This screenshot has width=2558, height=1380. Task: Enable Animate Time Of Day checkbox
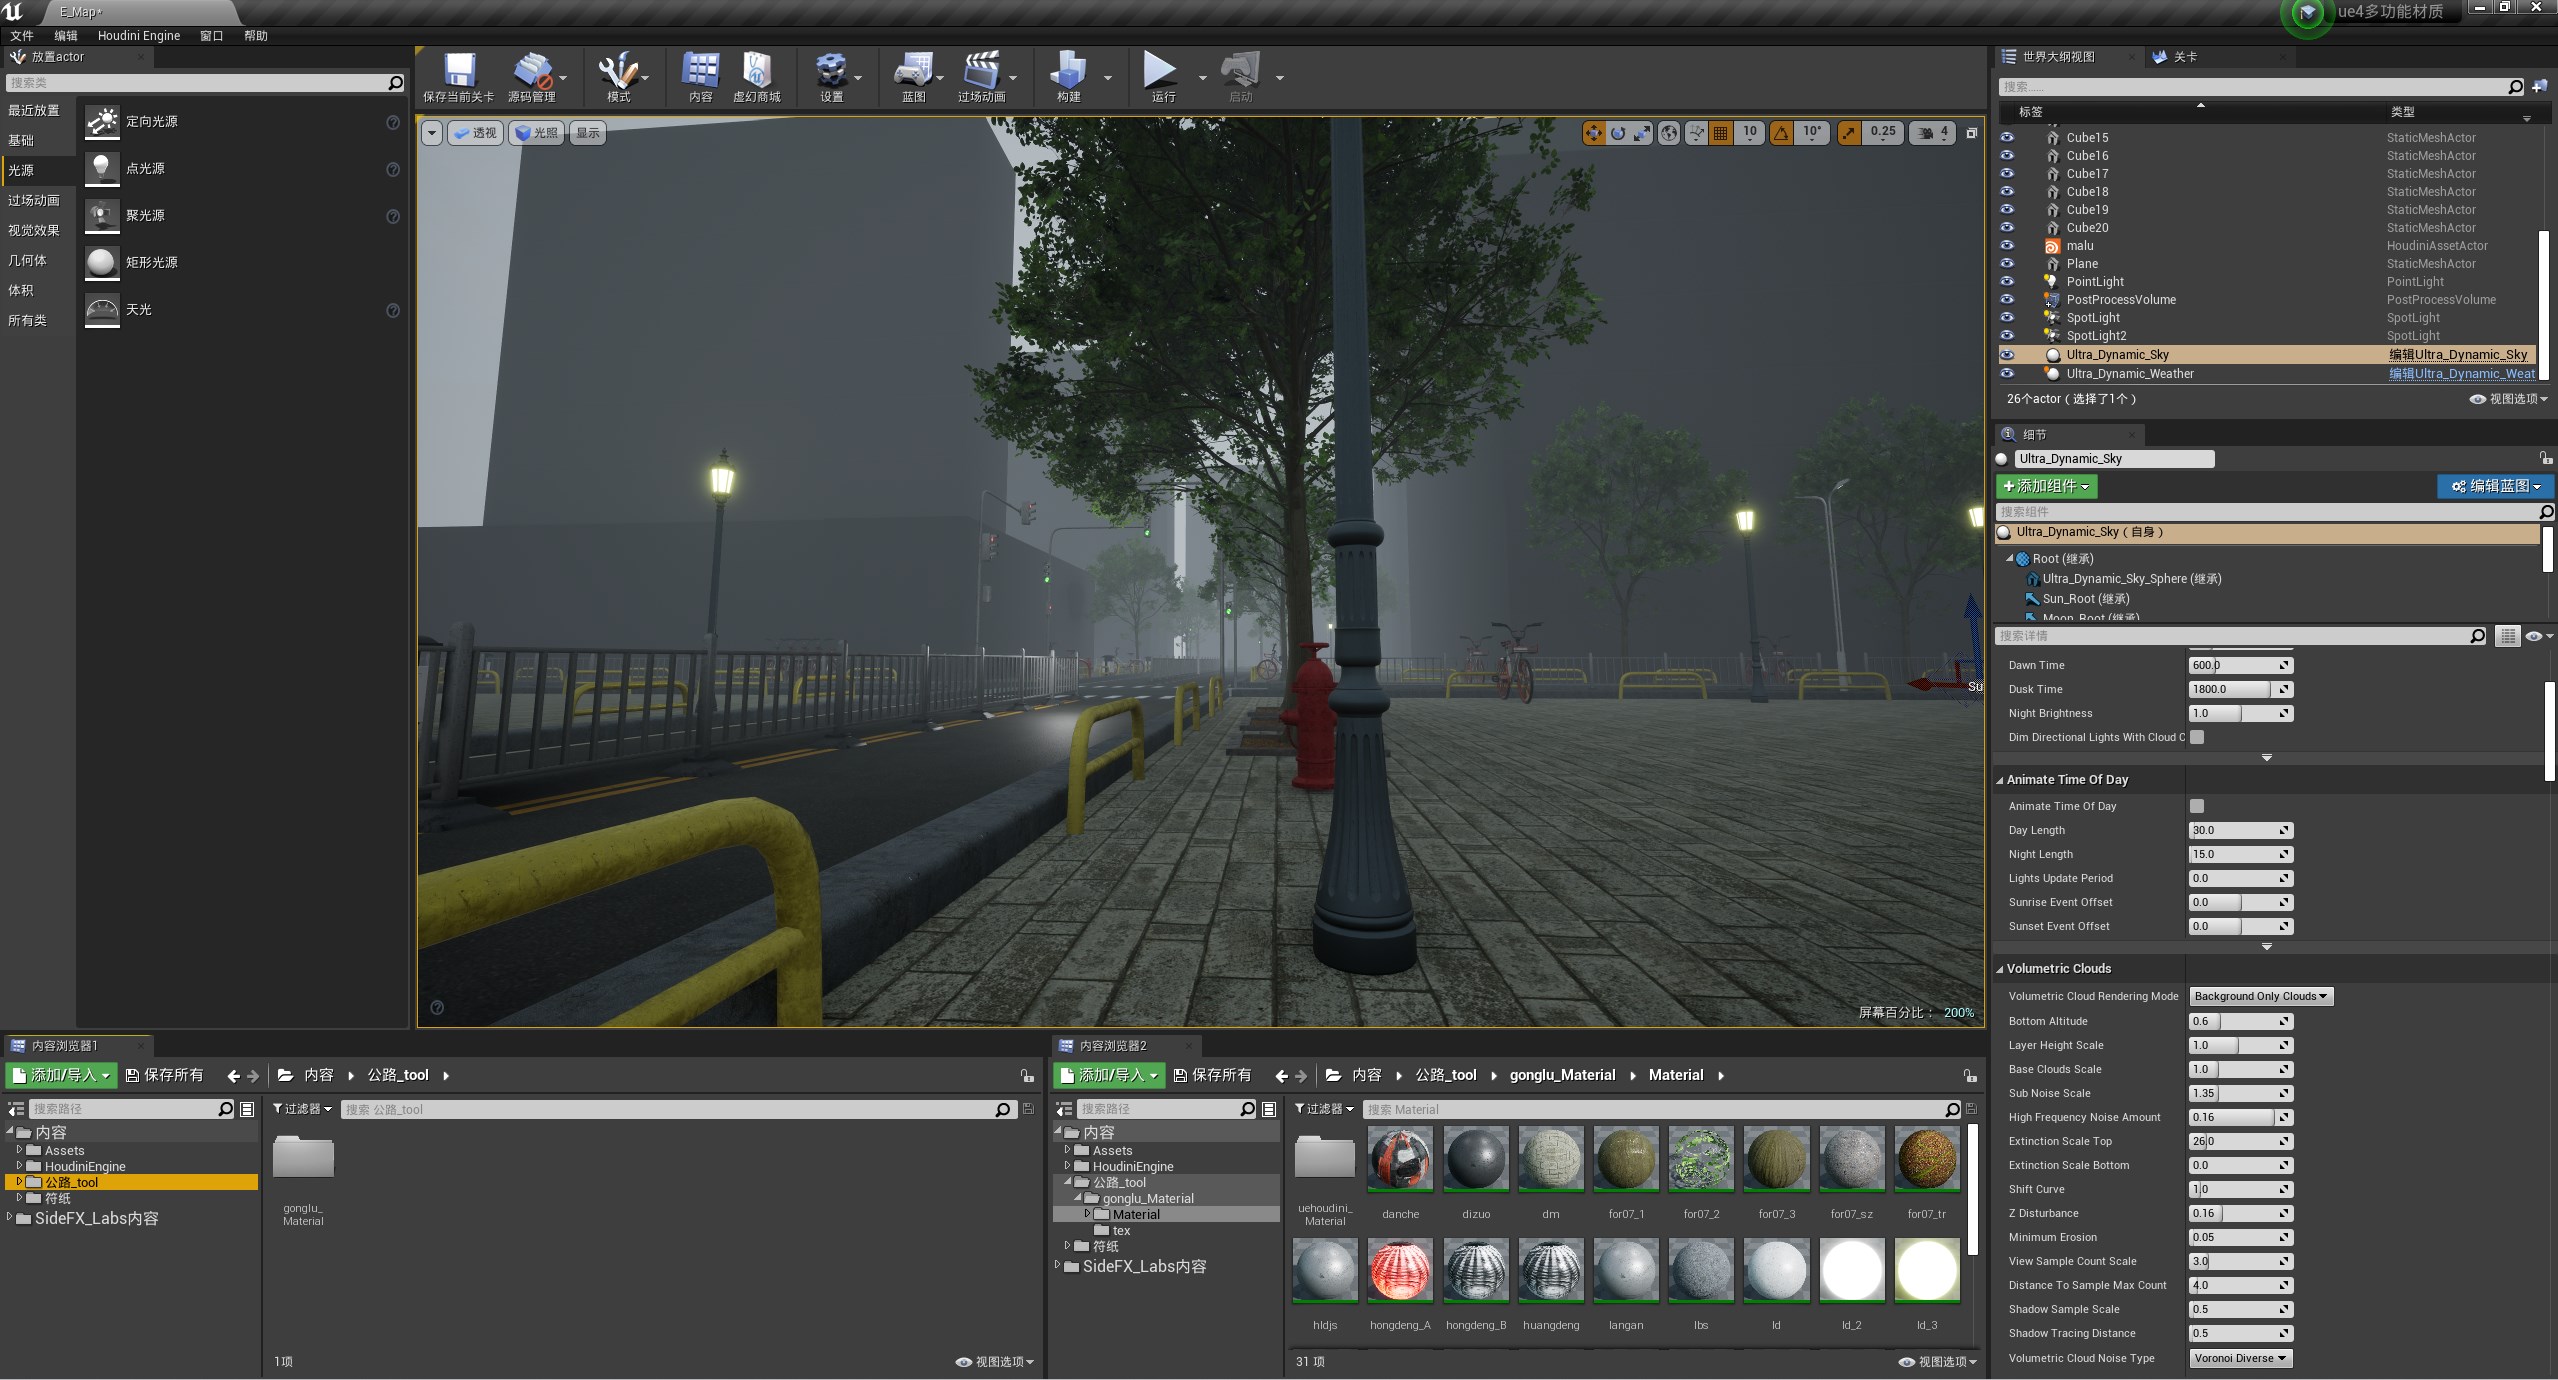pyautogui.click(x=2197, y=806)
